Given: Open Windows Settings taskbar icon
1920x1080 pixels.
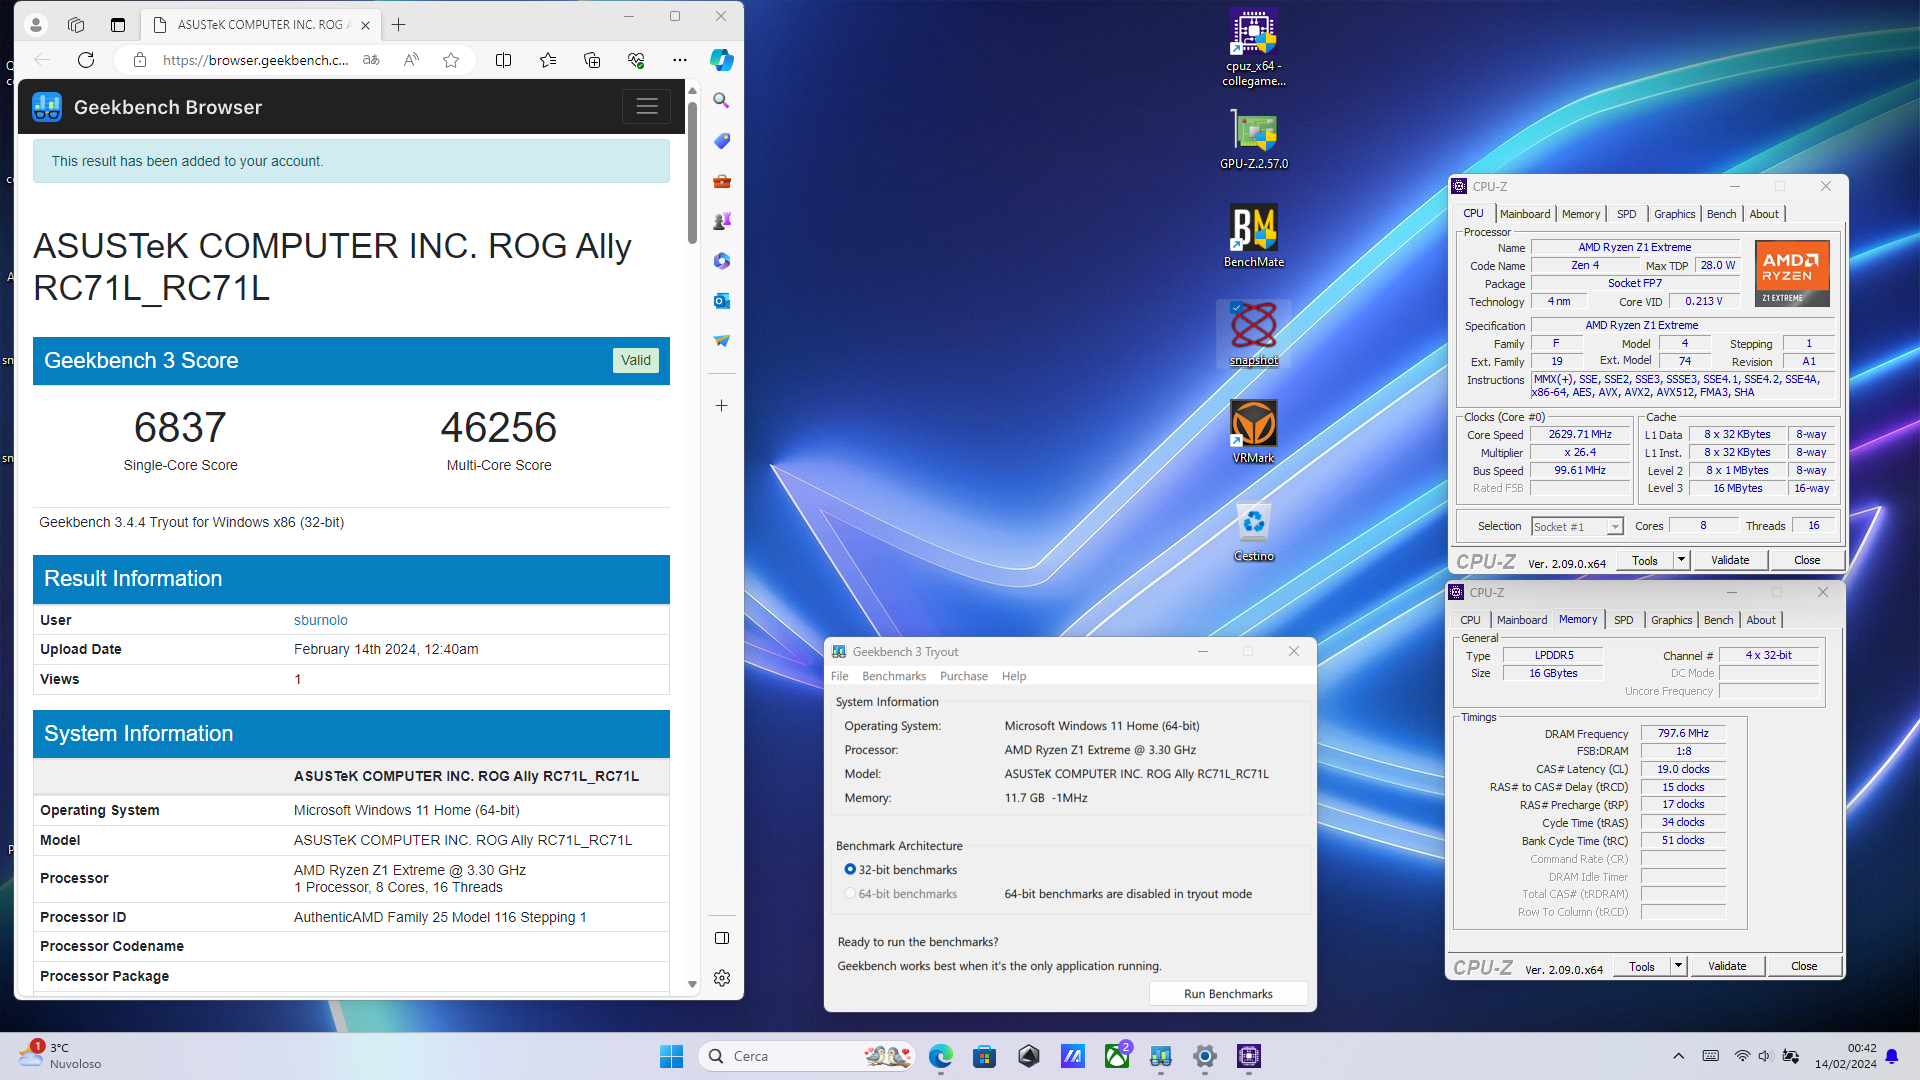Looking at the screenshot, I should 1205,1056.
